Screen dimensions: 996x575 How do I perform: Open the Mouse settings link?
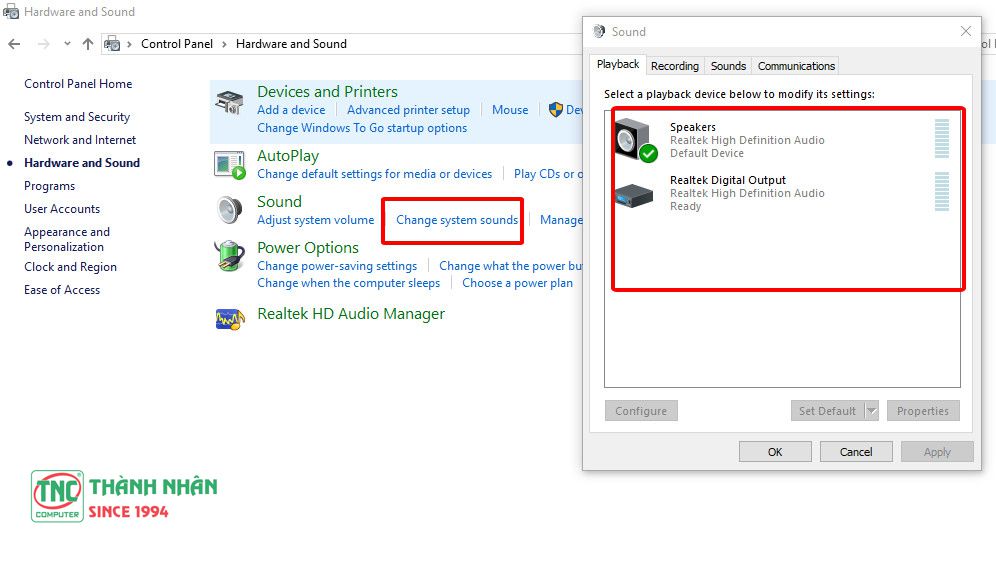510,110
